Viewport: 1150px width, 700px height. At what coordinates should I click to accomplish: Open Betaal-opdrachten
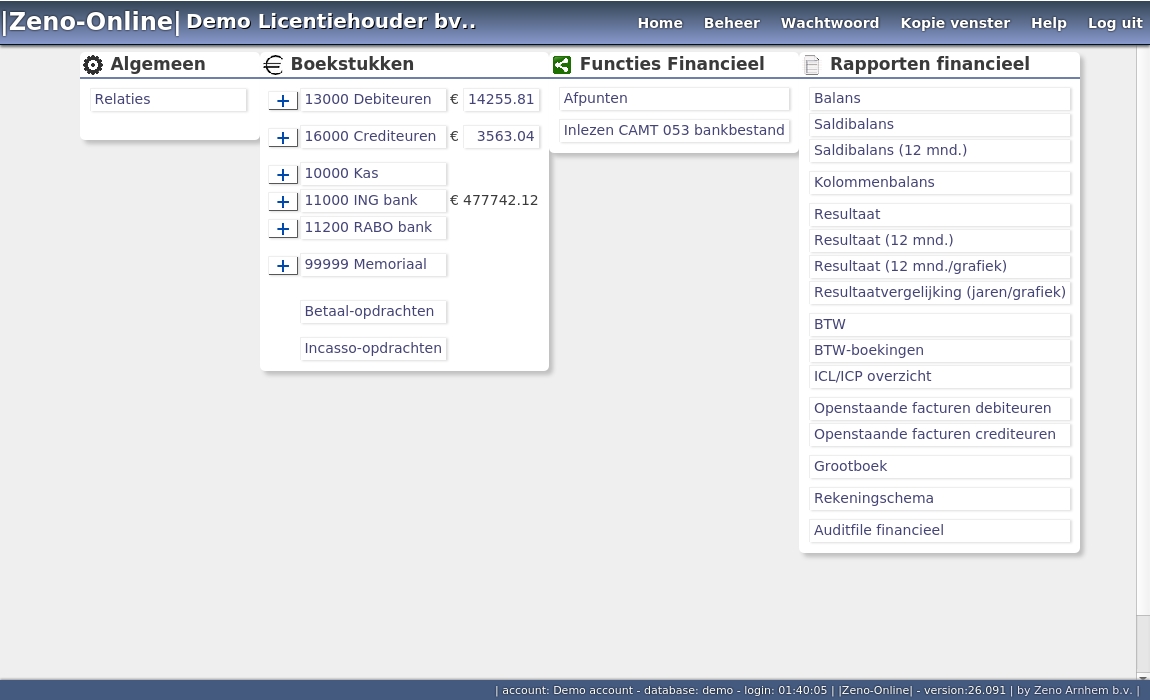[372, 311]
